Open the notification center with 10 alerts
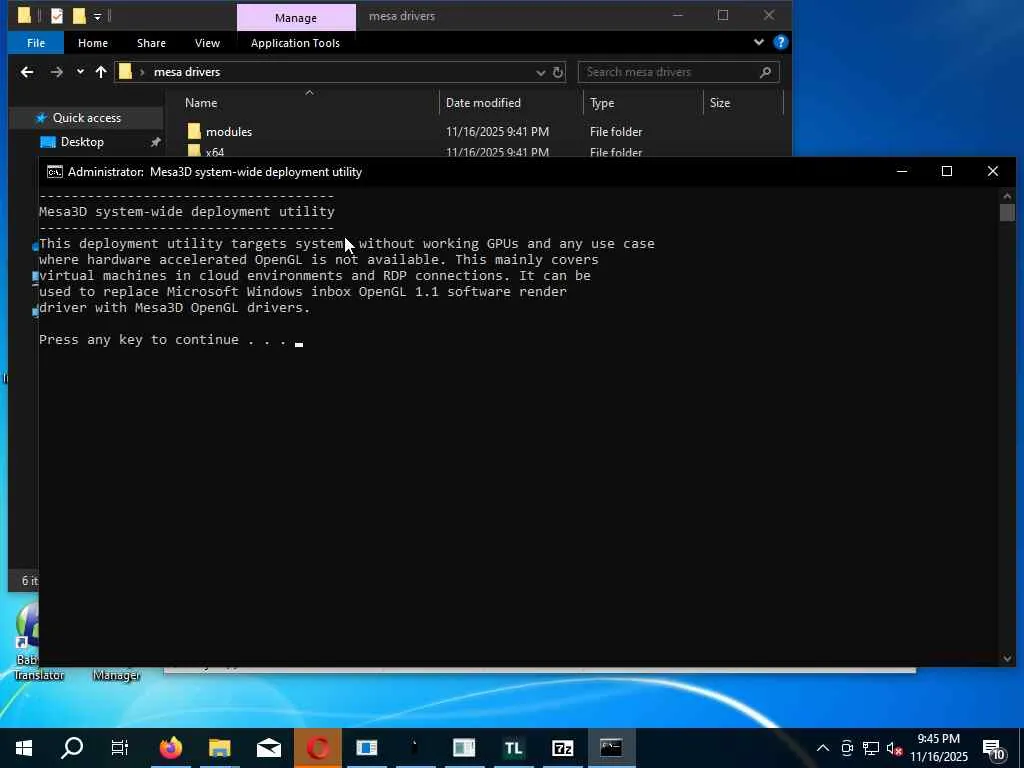Screen dimensions: 1024x768 click(x=994, y=749)
